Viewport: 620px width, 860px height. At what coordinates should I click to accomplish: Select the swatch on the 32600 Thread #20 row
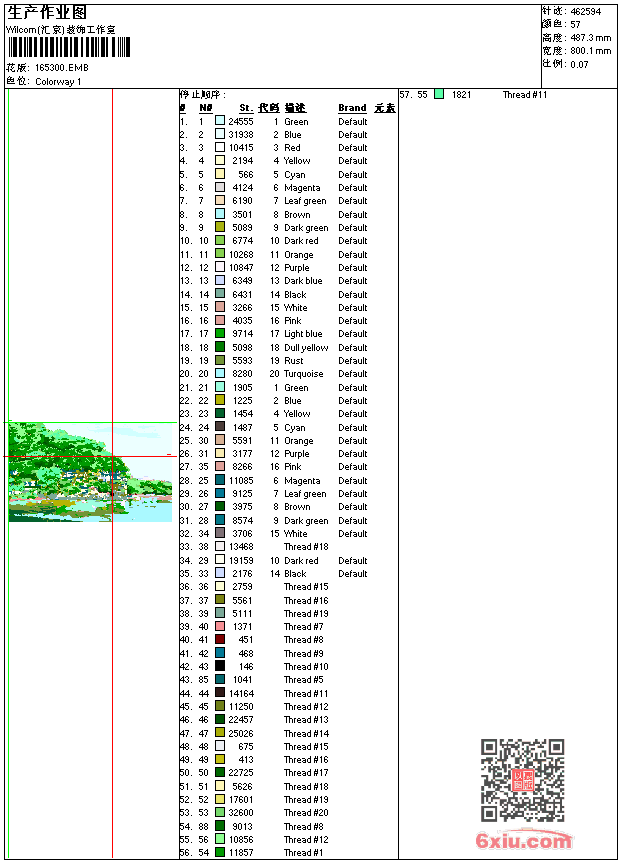[220, 812]
